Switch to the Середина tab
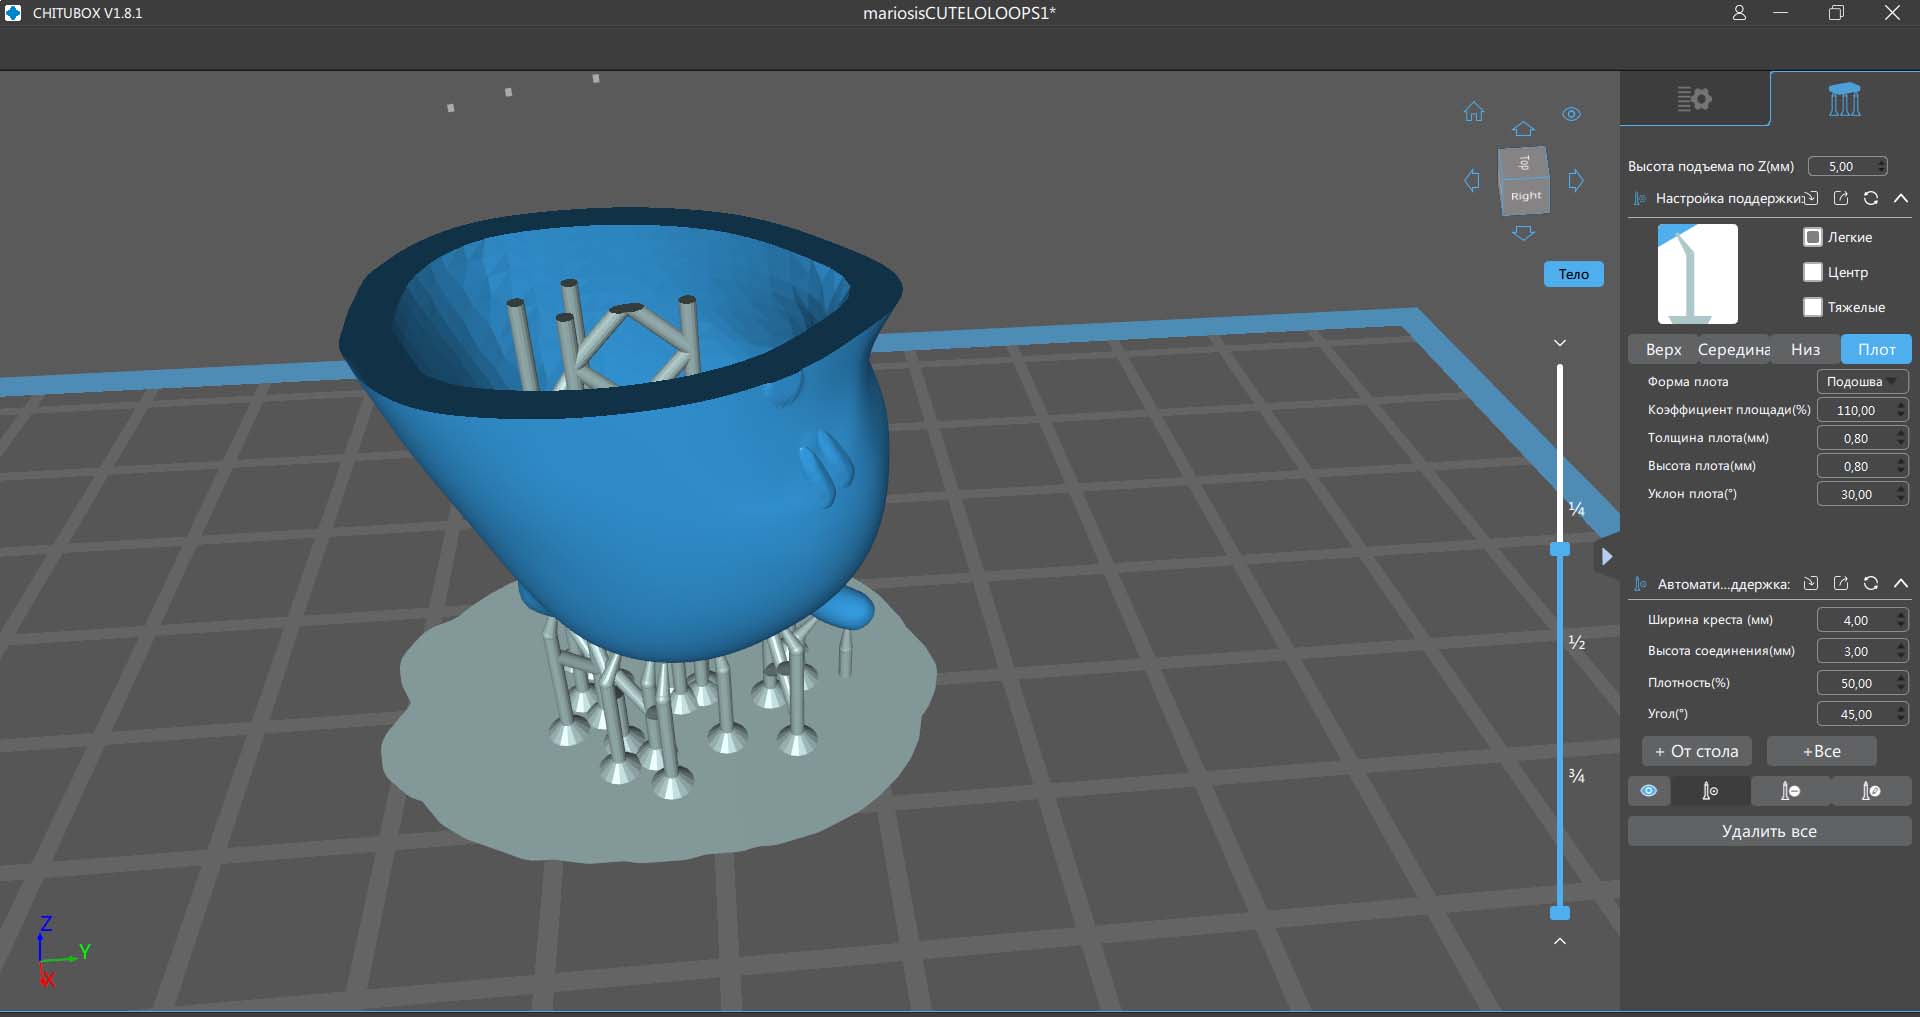This screenshot has height=1017, width=1920. click(x=1733, y=349)
